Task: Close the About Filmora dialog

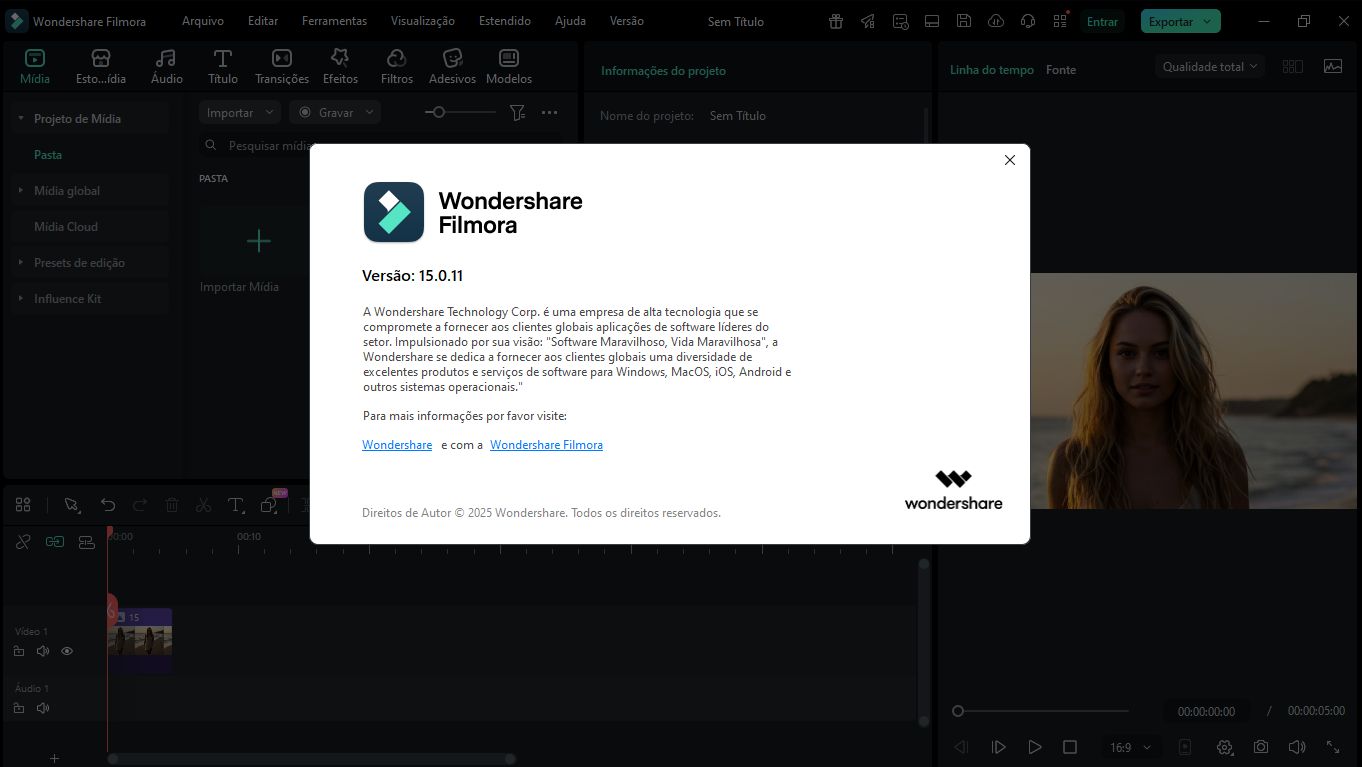Action: [x=1009, y=160]
